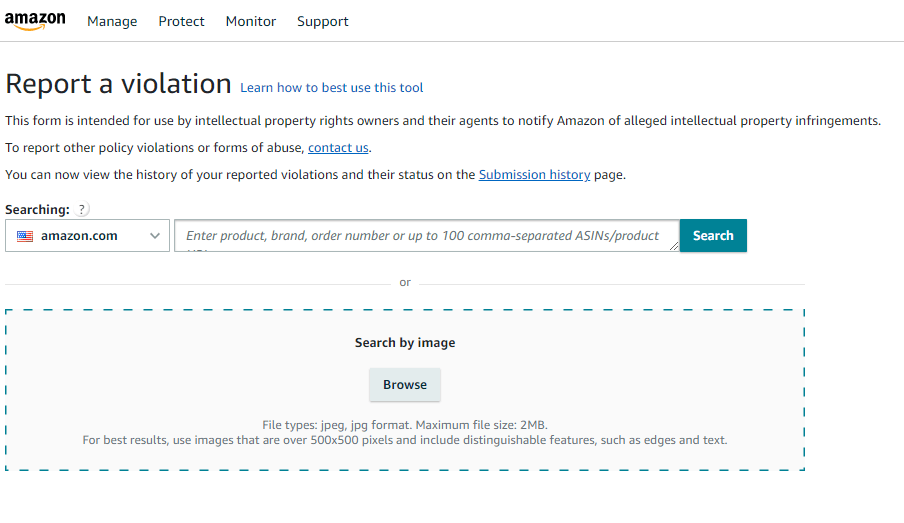904x523 pixels.
Task: Follow the 'contact us' link
Action: (338, 148)
